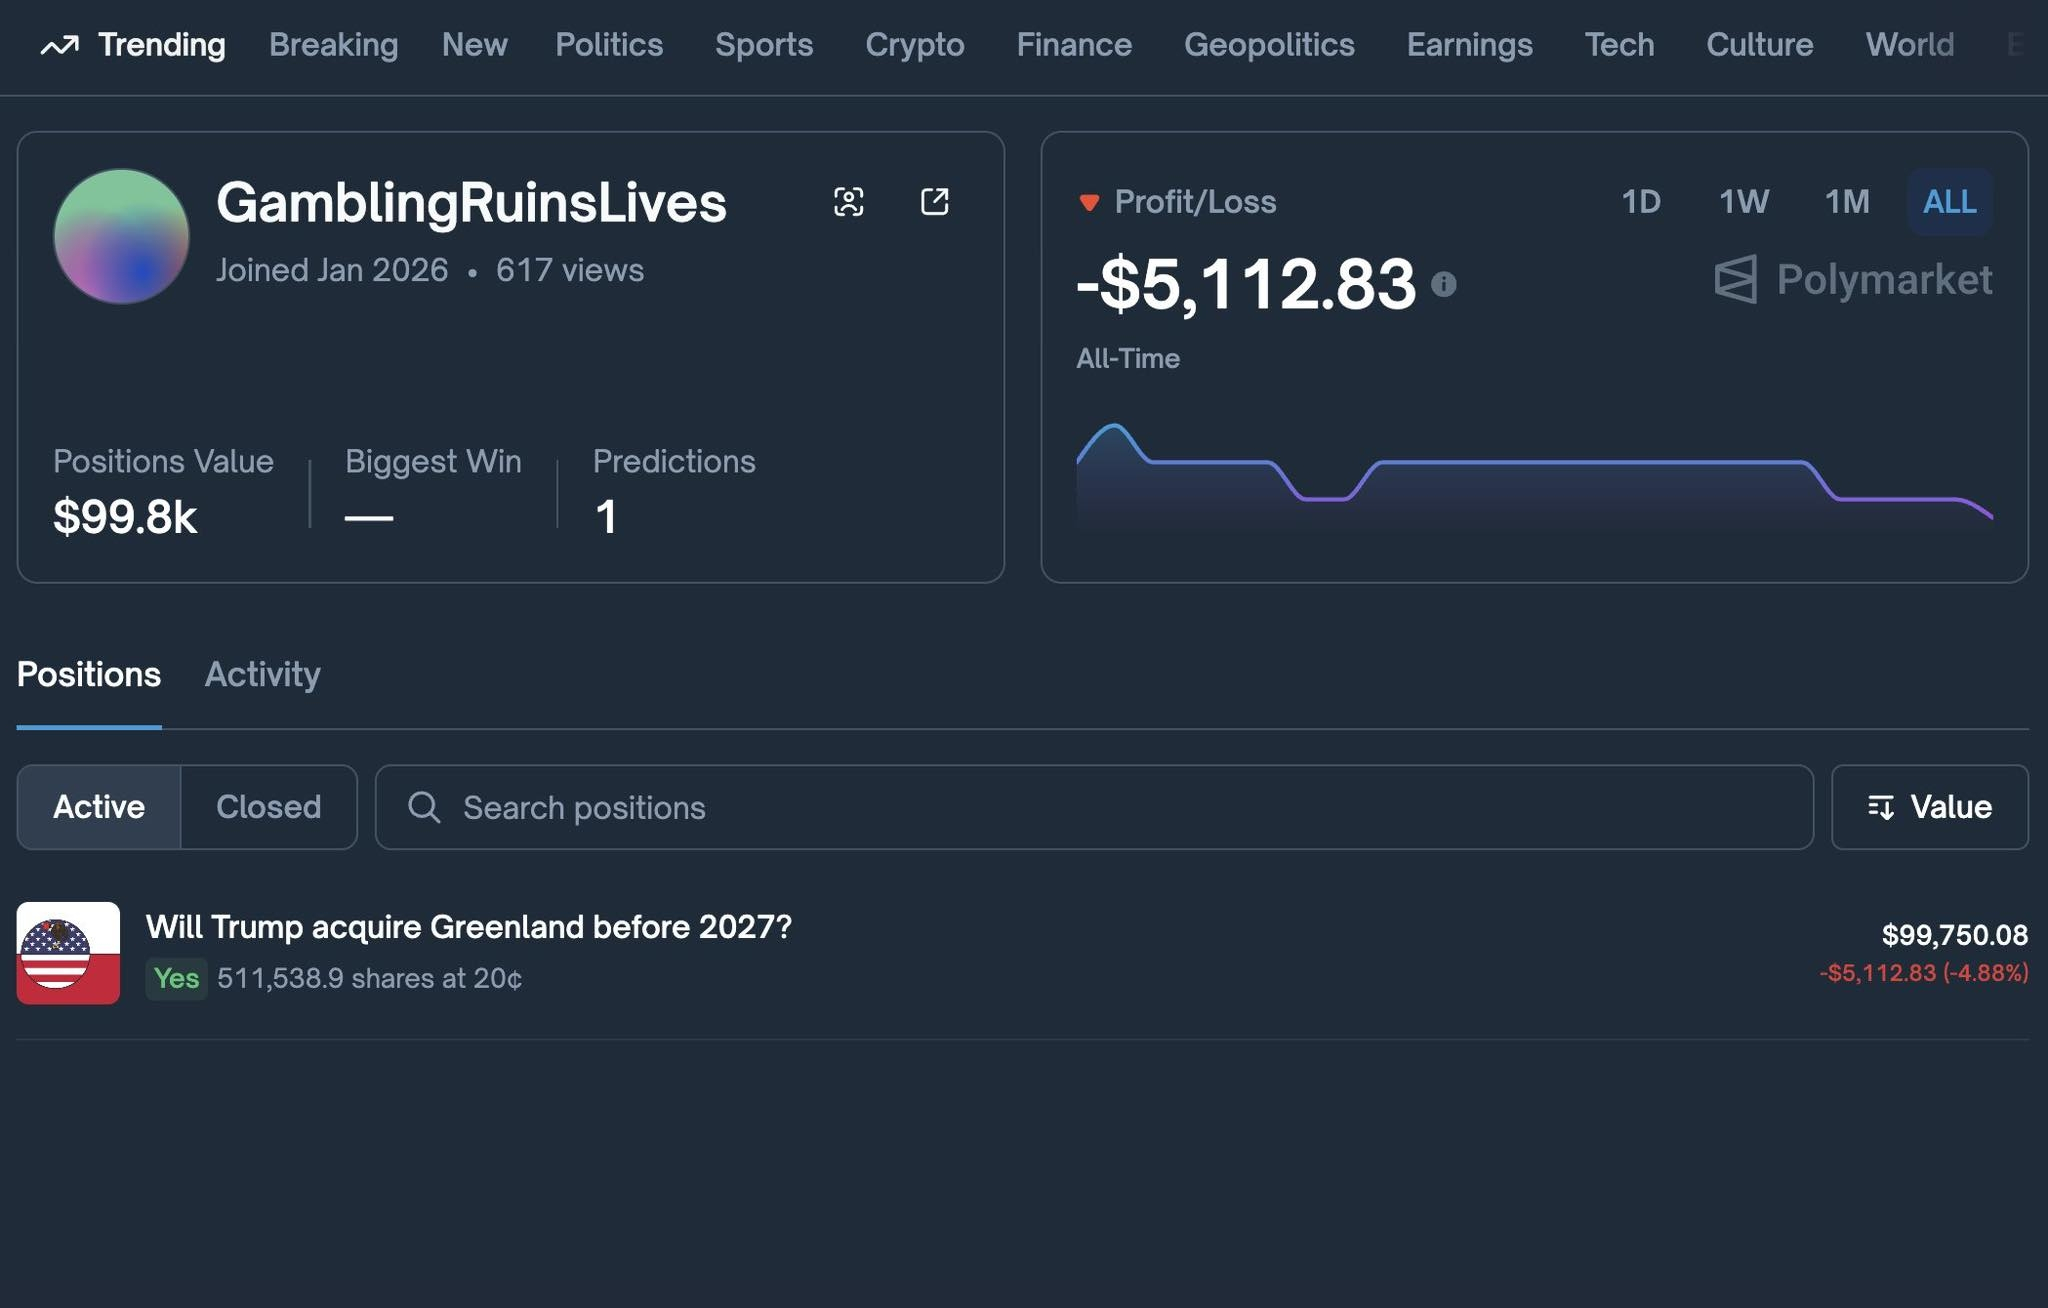Open the Greenland market thumbnail
This screenshot has width=2048, height=1308.
click(68, 953)
